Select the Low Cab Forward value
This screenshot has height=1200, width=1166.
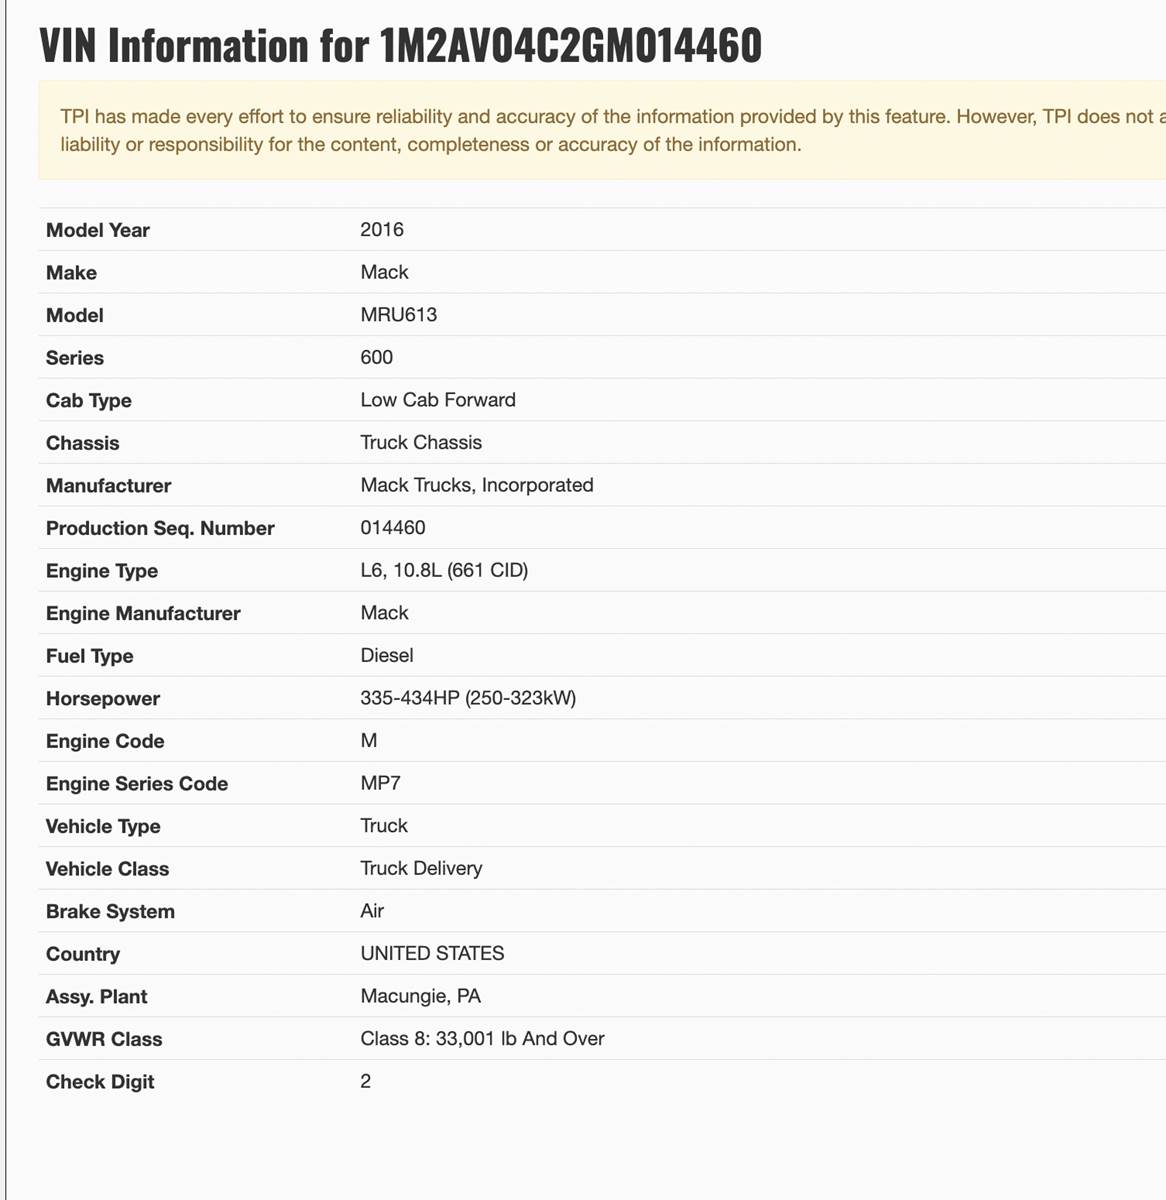(x=438, y=400)
